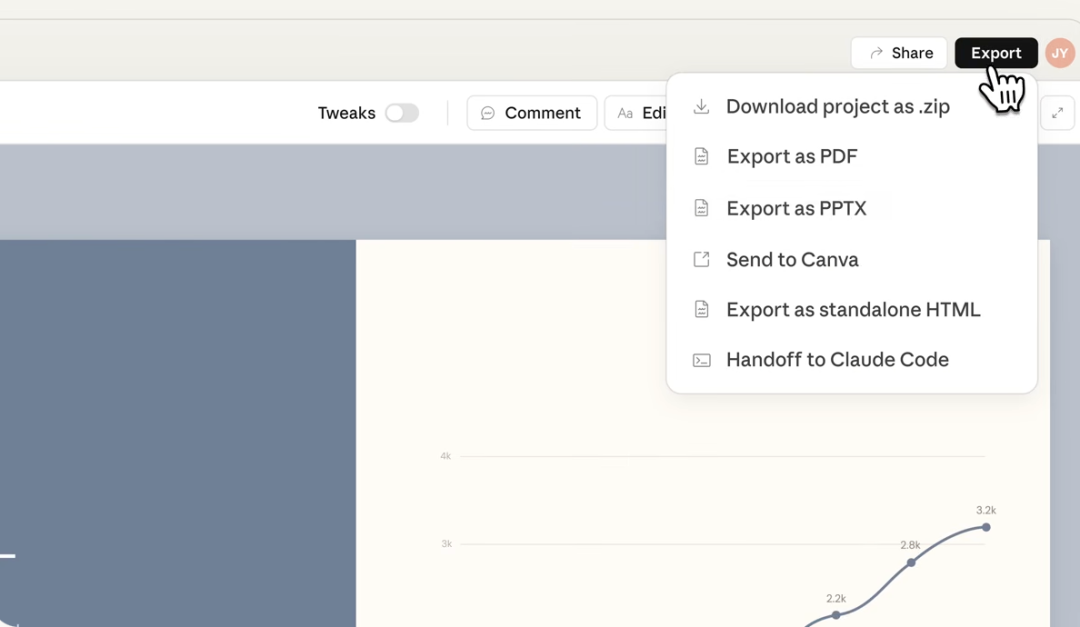Click the standalone HTML file icon

pyautogui.click(x=702, y=310)
